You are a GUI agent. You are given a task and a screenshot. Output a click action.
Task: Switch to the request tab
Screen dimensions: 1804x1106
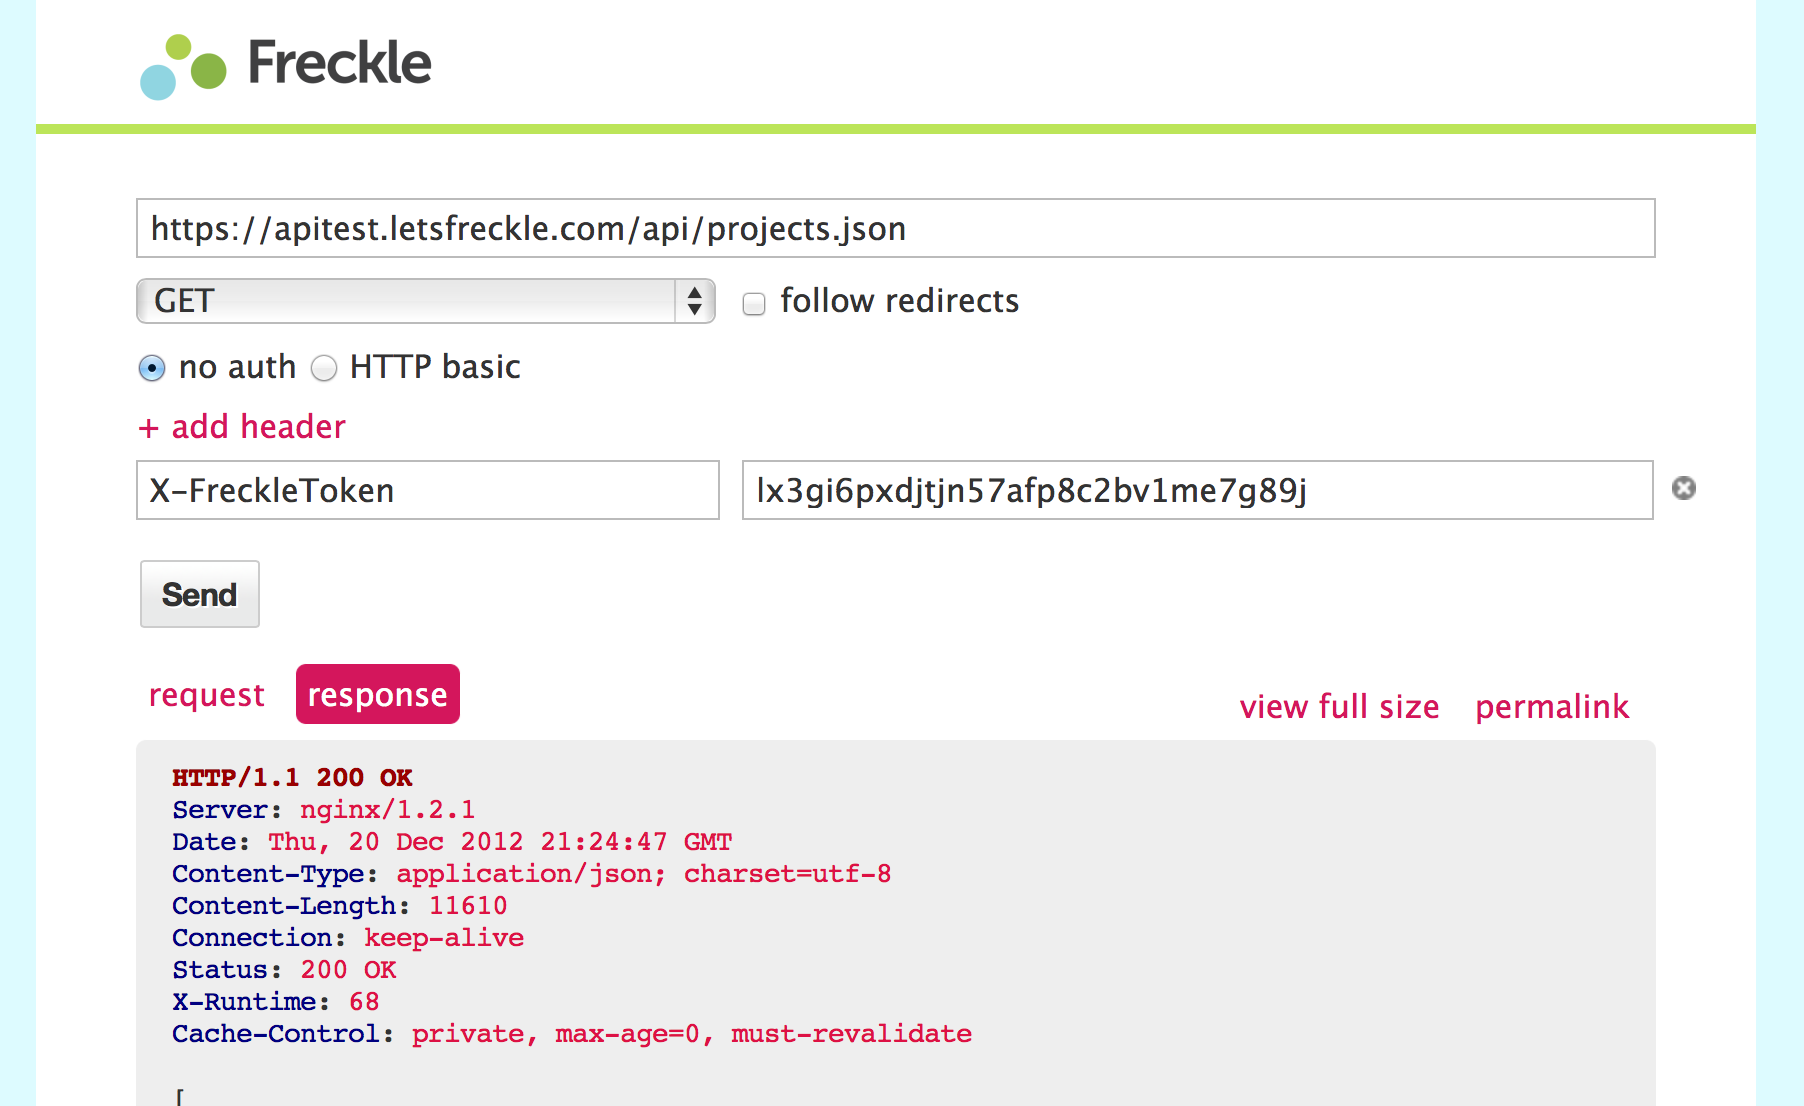[x=207, y=694]
